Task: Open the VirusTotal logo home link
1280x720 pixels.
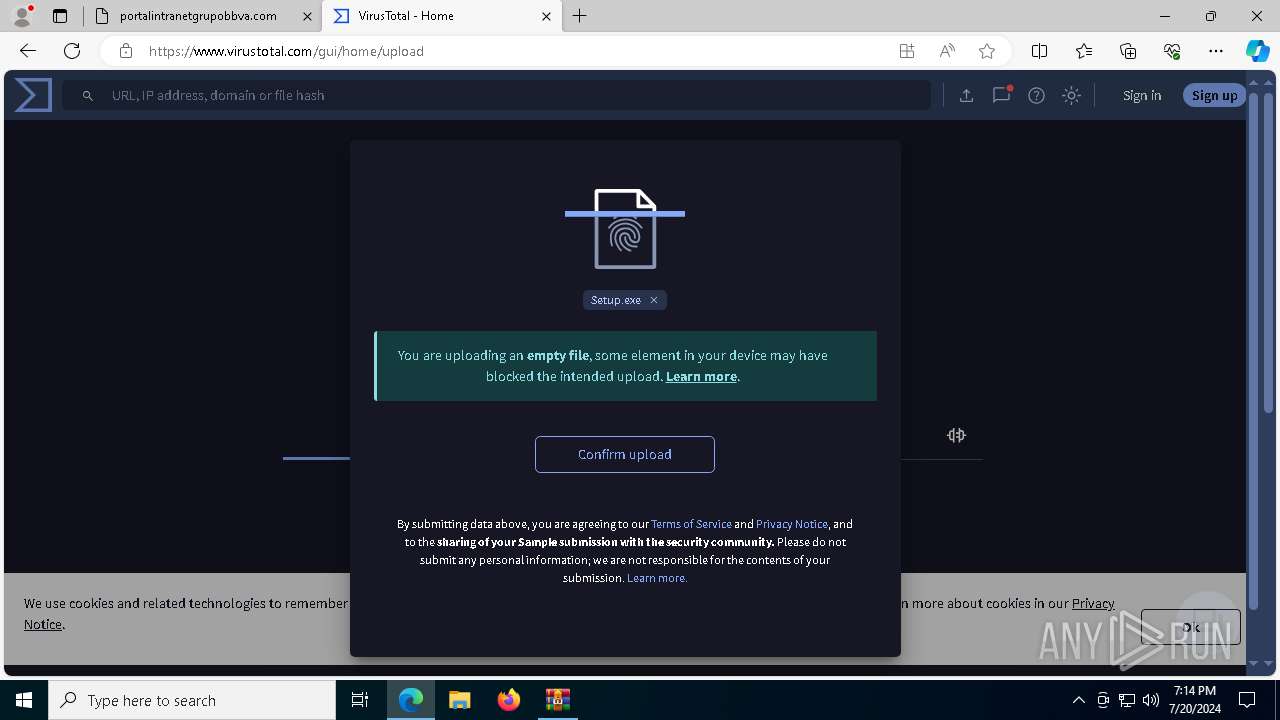Action: coord(33,95)
